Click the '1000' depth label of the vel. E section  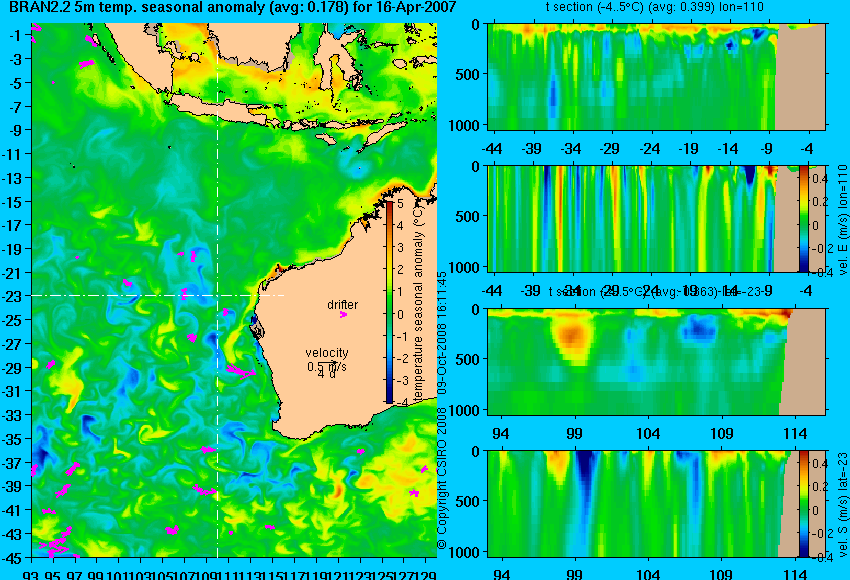point(463,267)
